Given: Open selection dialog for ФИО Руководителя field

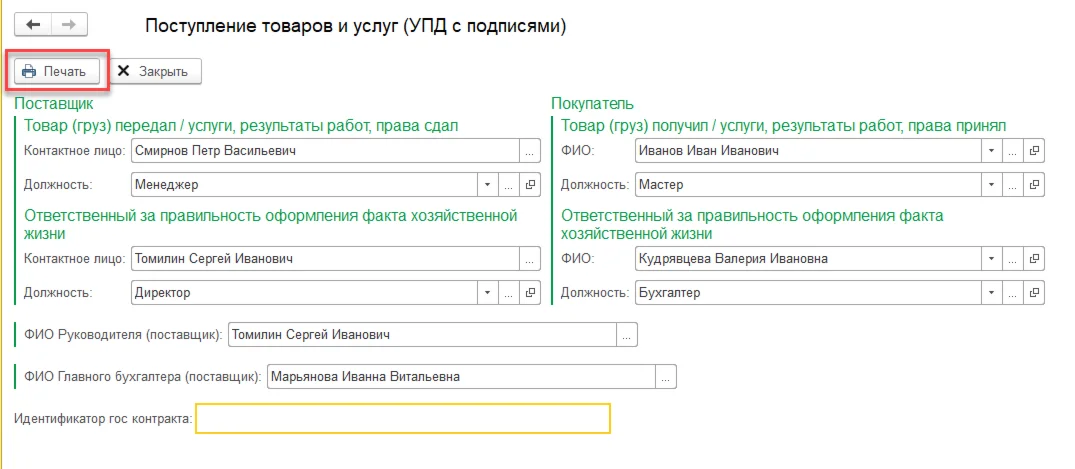Looking at the screenshot, I should (x=627, y=335).
